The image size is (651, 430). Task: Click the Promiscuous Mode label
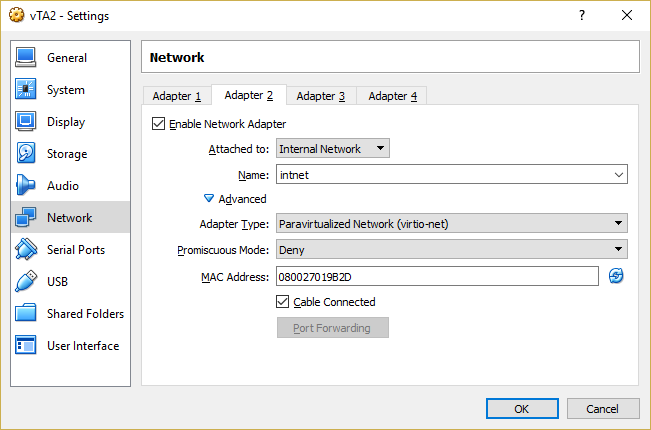(x=223, y=250)
